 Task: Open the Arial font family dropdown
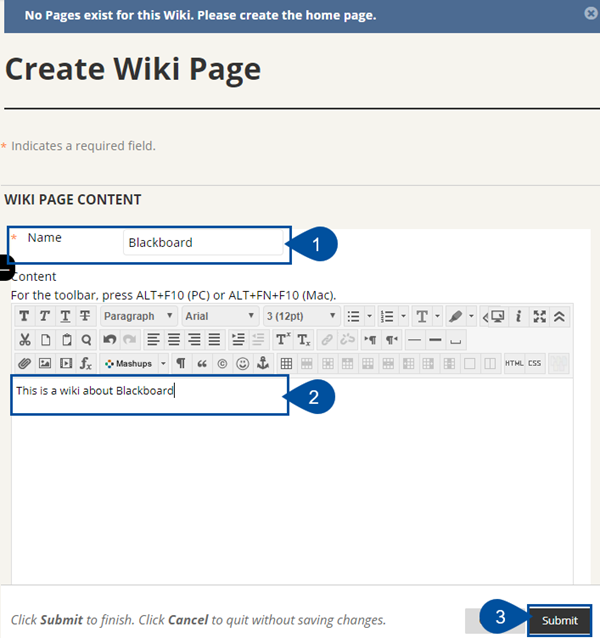[220, 316]
